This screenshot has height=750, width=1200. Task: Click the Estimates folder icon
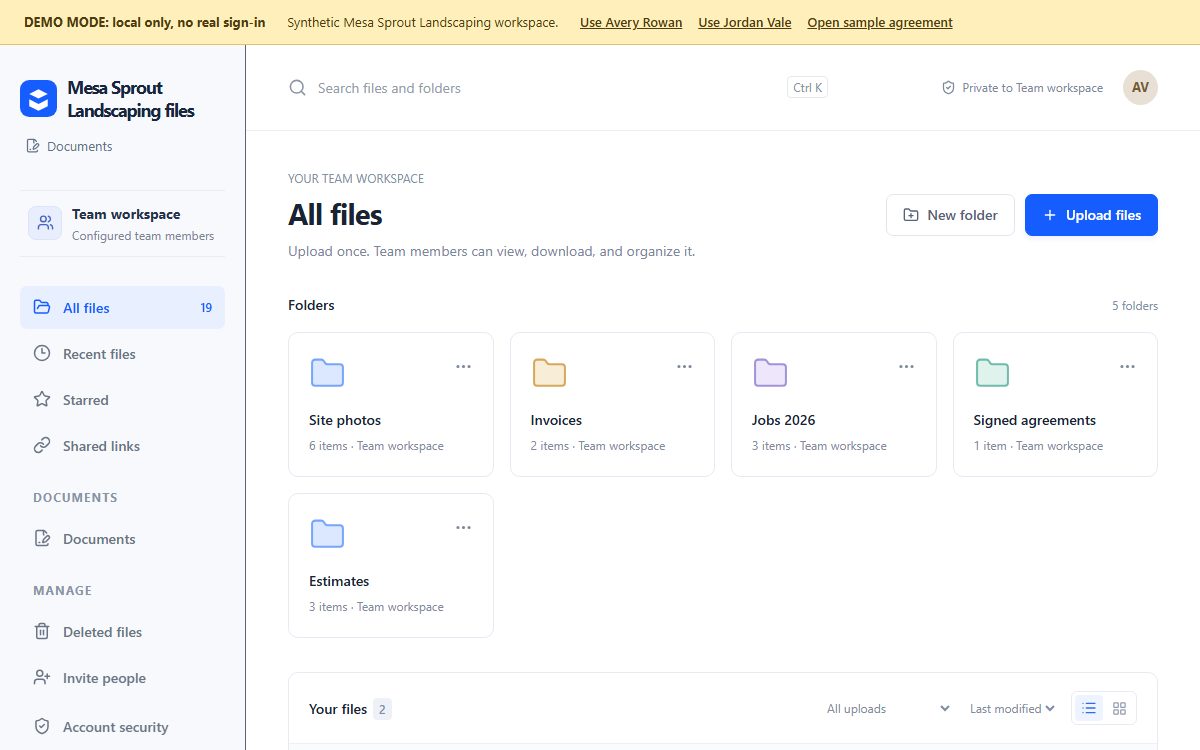327,533
